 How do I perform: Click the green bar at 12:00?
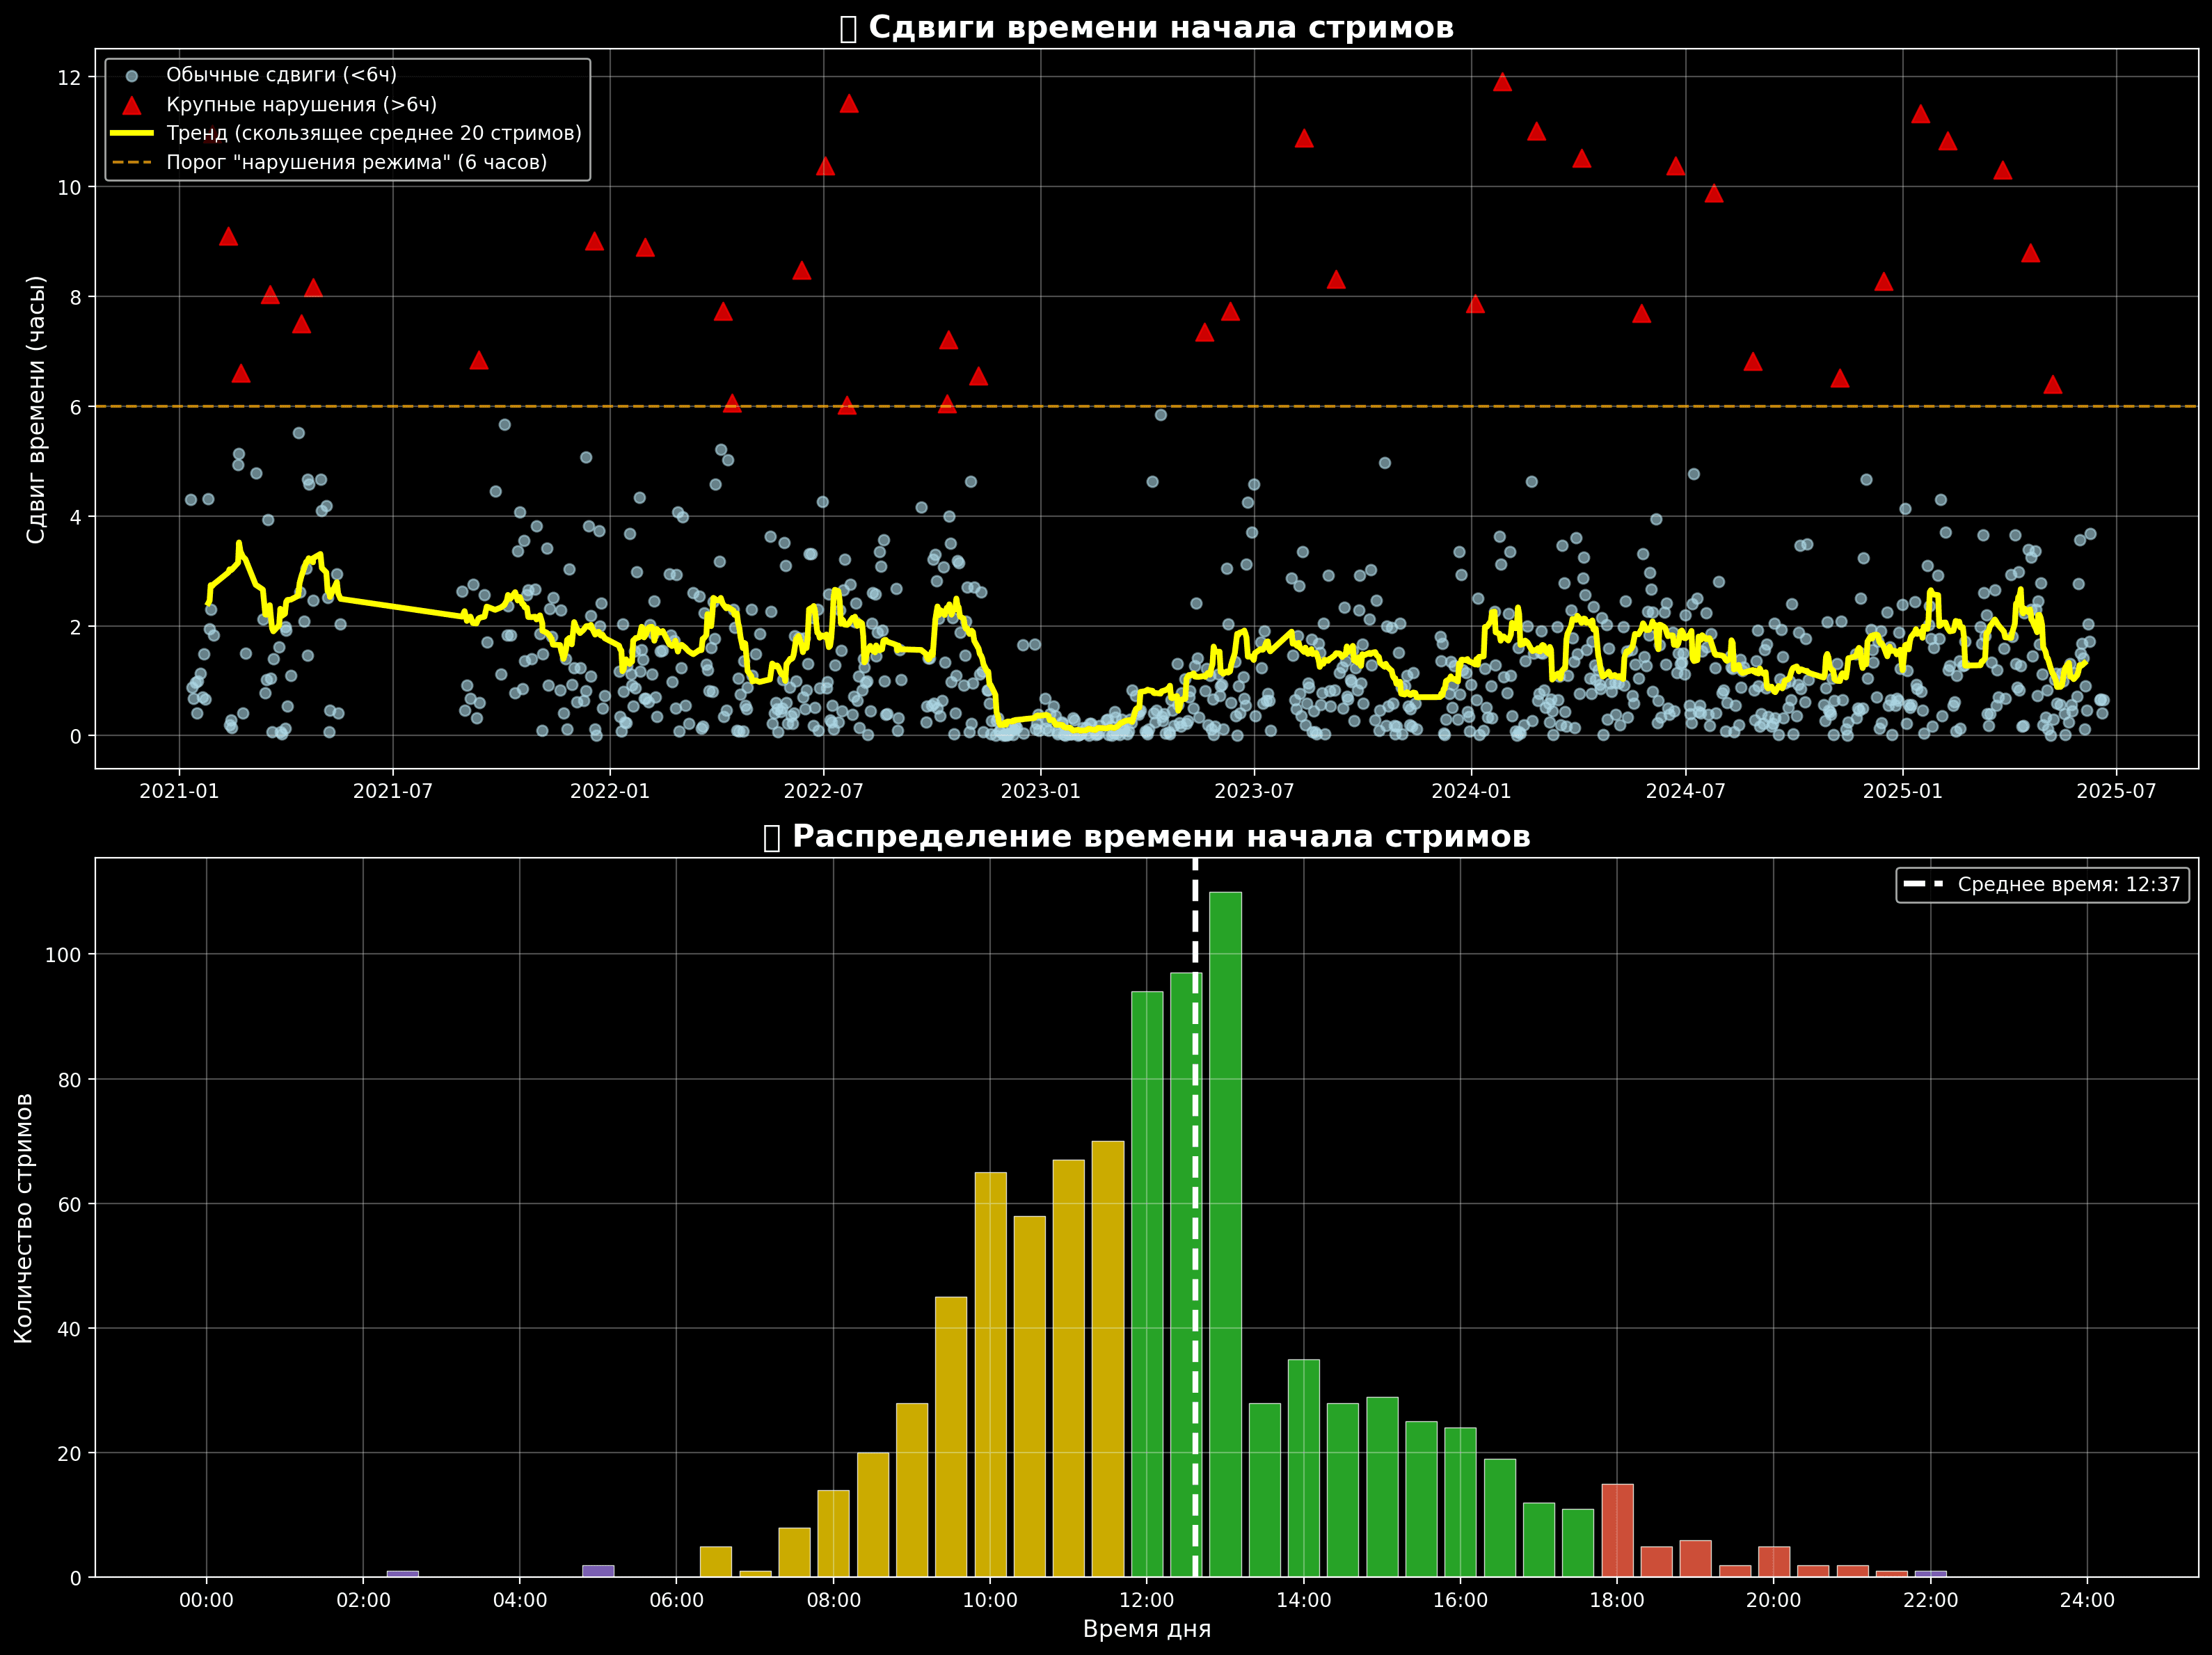pyautogui.click(x=1147, y=1285)
